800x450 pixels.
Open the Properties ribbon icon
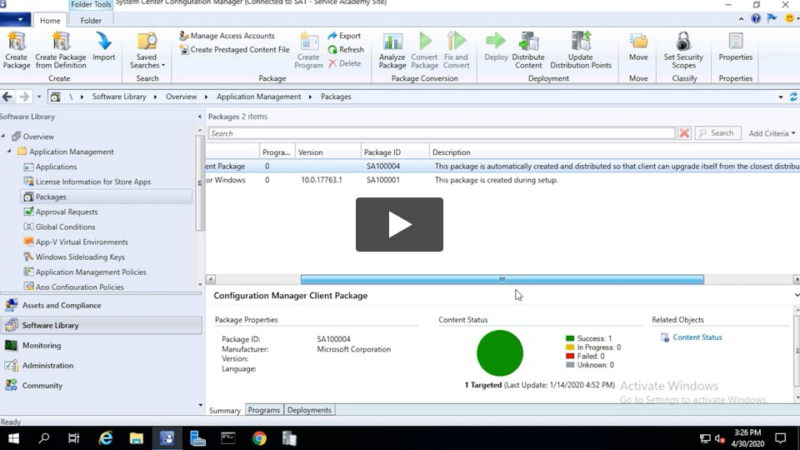[x=736, y=42]
